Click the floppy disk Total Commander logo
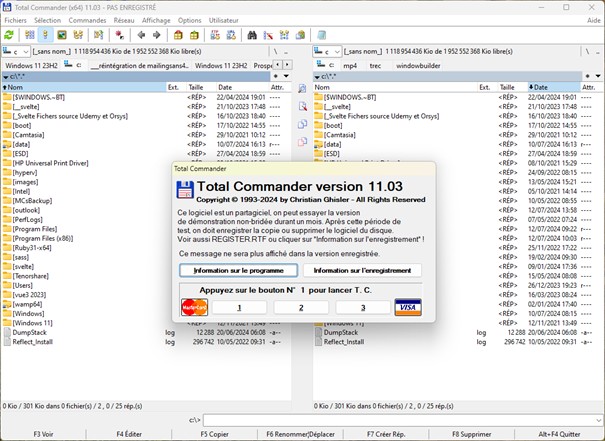Screen dimensions: 605x441 point(184,191)
